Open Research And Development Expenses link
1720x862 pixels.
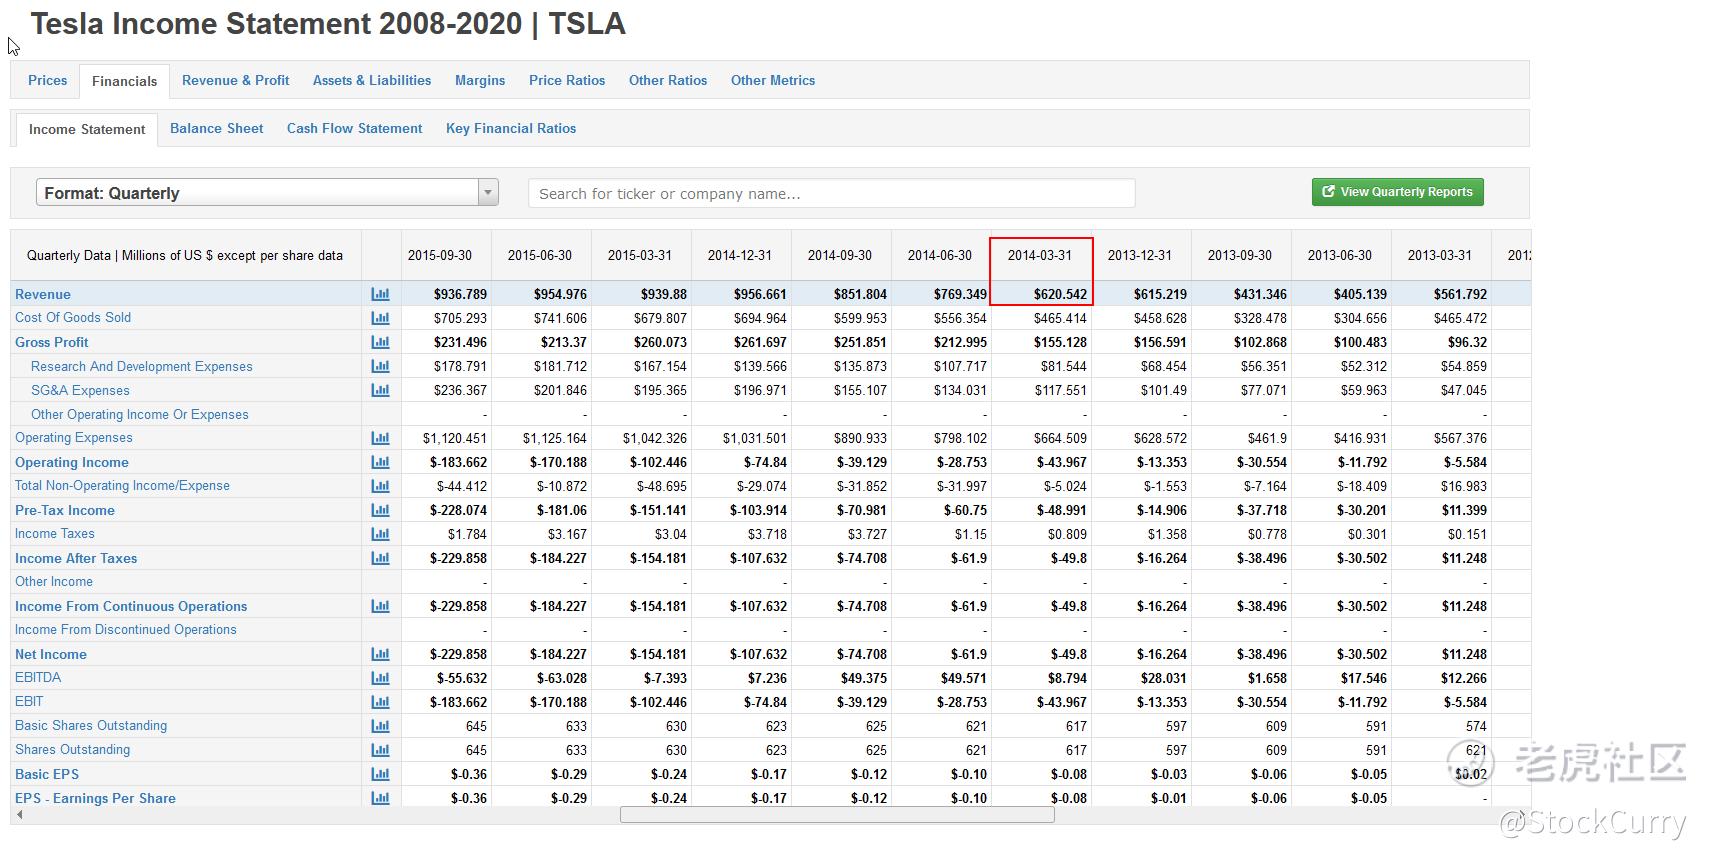coord(142,366)
